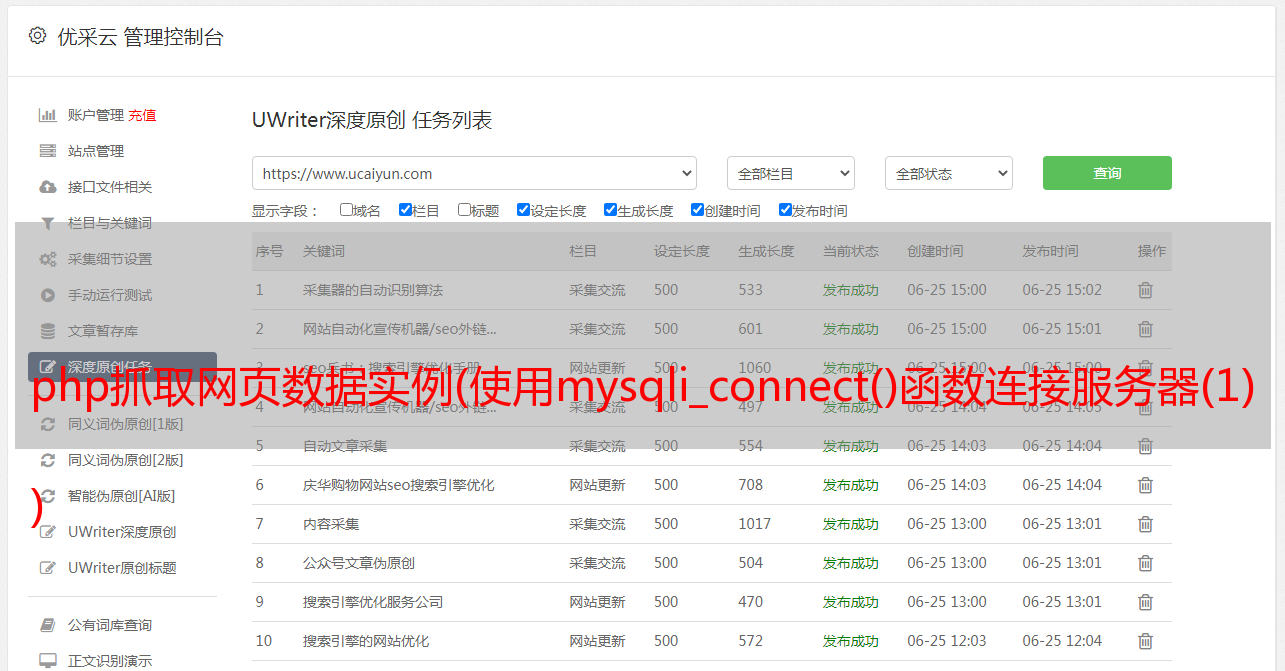Click the 同义词伪原创[2版] refresh icon
The image size is (1285, 671).
[47, 460]
